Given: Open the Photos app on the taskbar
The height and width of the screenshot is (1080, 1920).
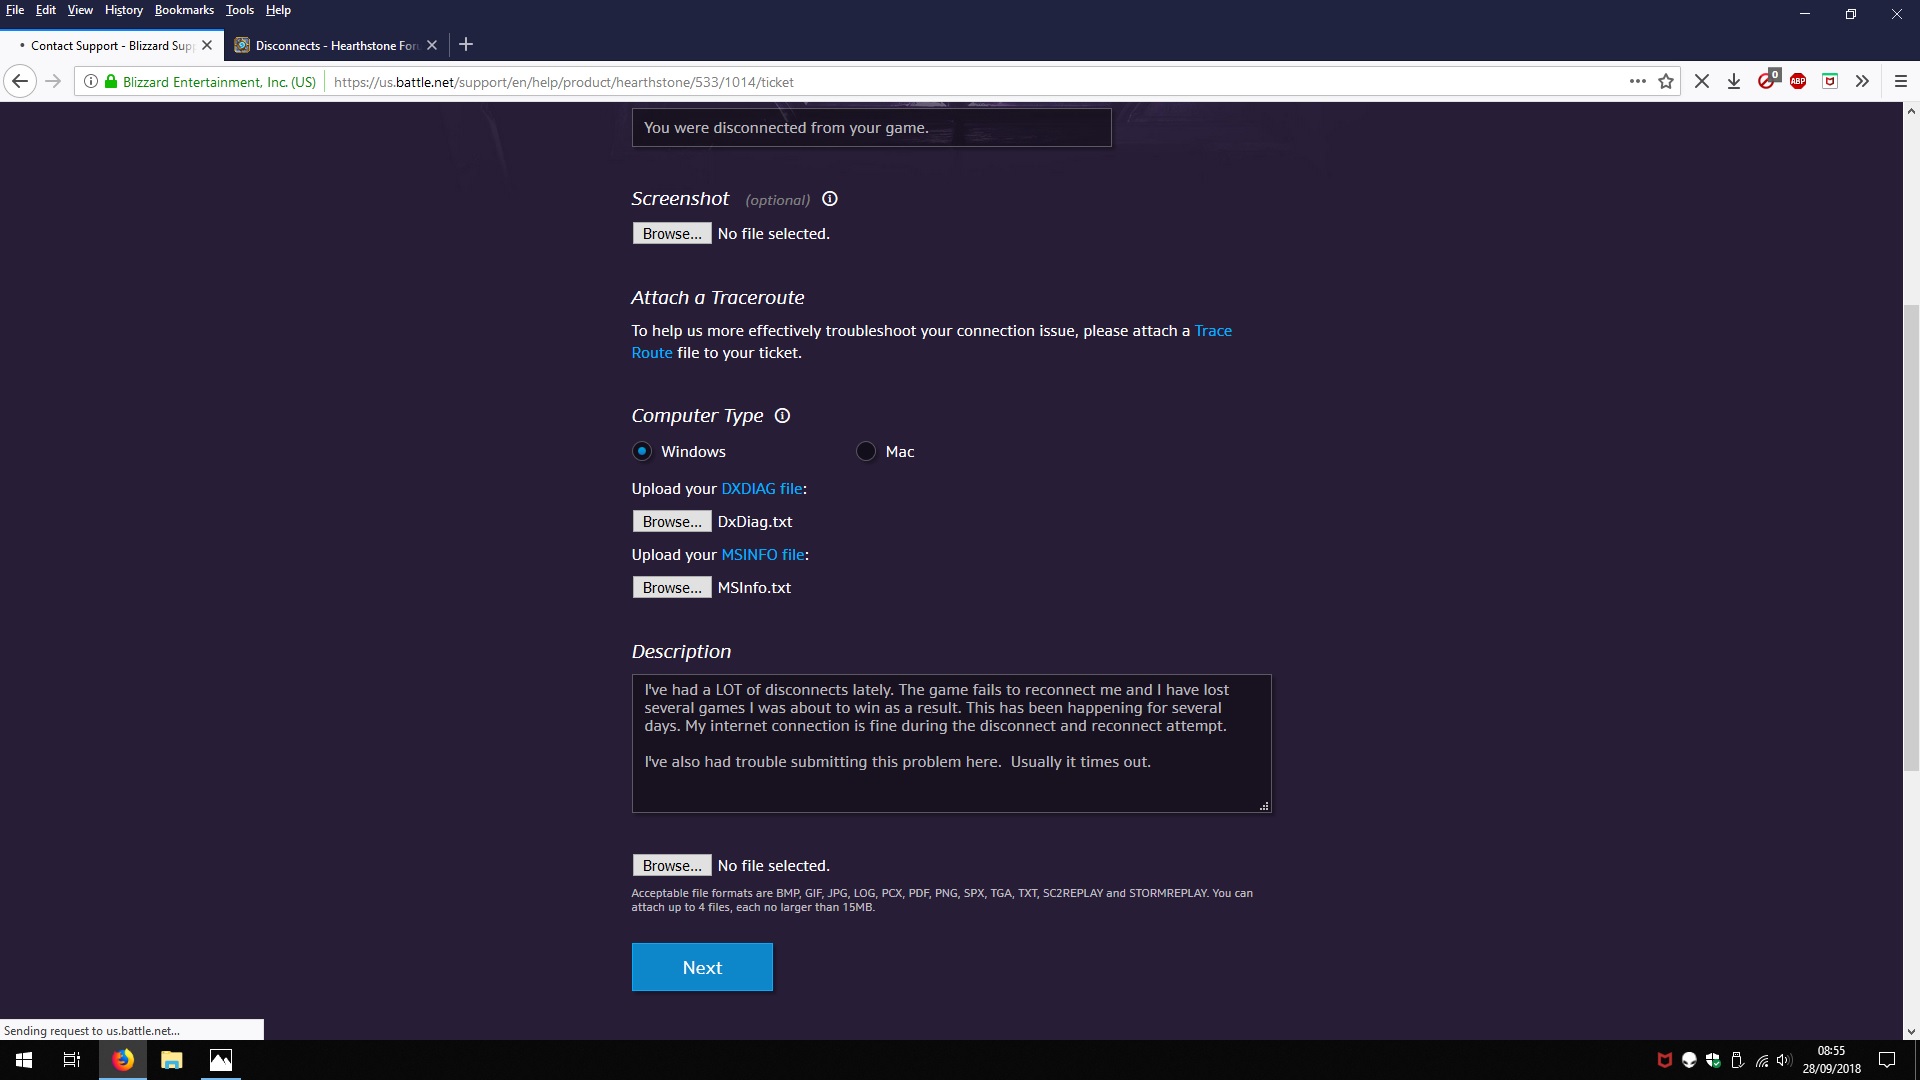Looking at the screenshot, I should click(221, 1060).
